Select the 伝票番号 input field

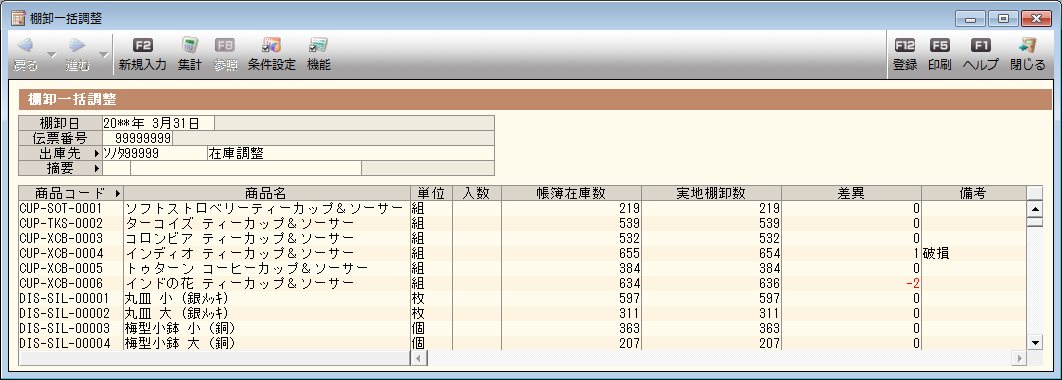click(x=137, y=139)
